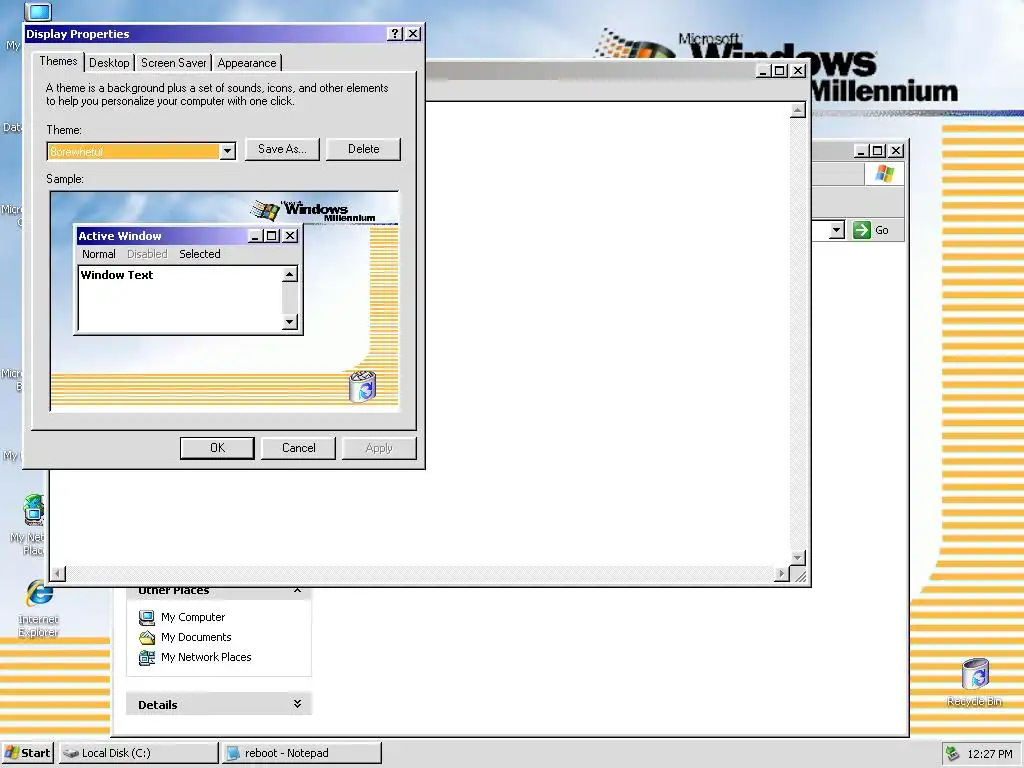Open the Screen Saver tab
This screenshot has width=1024, height=768.
coord(173,63)
